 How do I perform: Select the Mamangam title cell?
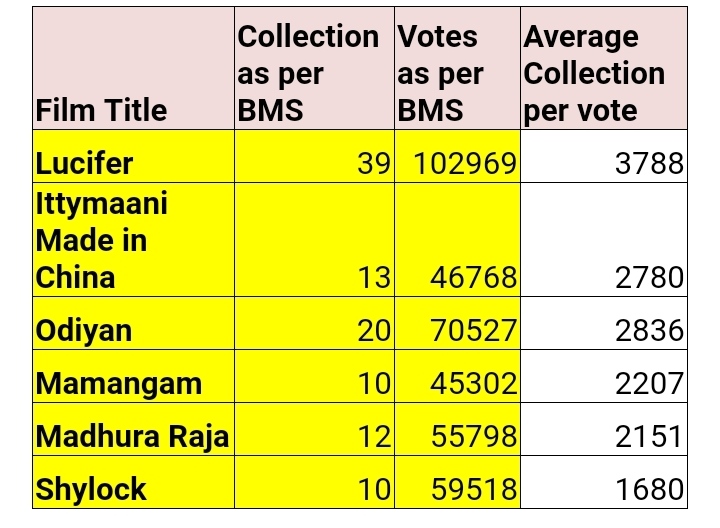tap(134, 376)
